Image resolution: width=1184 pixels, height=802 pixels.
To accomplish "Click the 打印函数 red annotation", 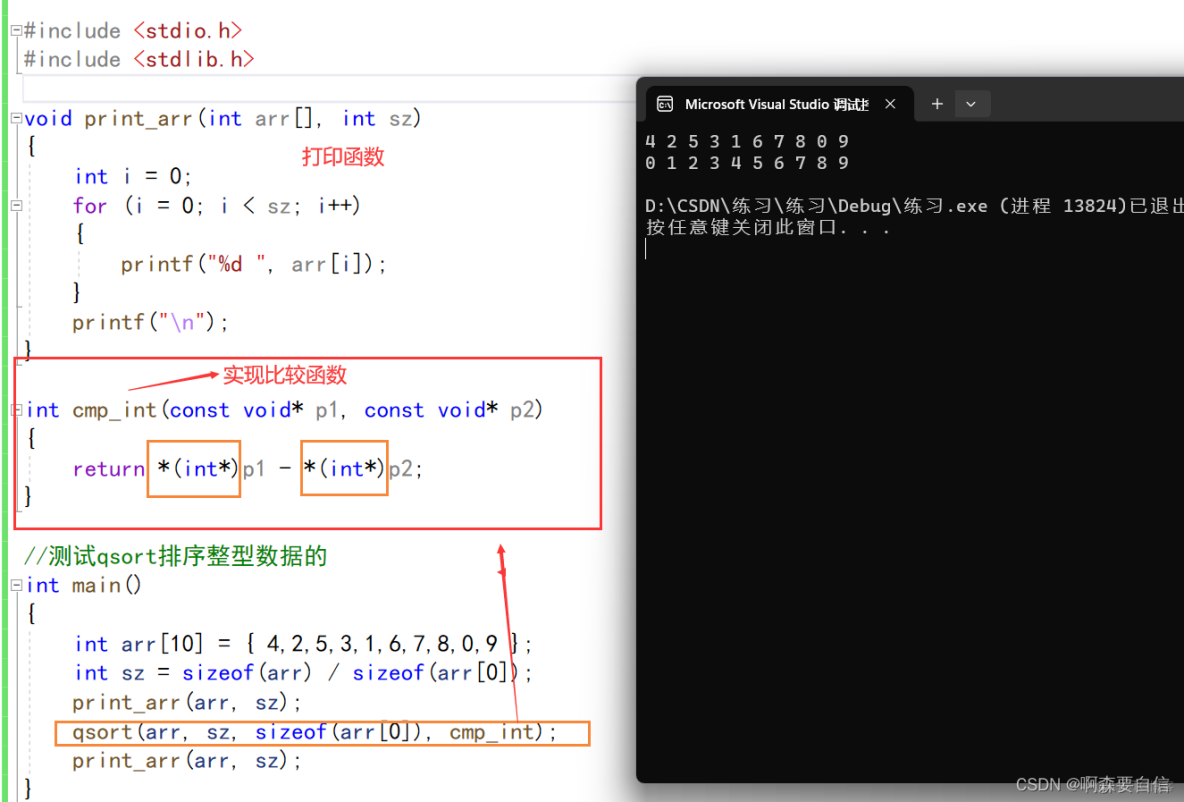I will pos(343,156).
